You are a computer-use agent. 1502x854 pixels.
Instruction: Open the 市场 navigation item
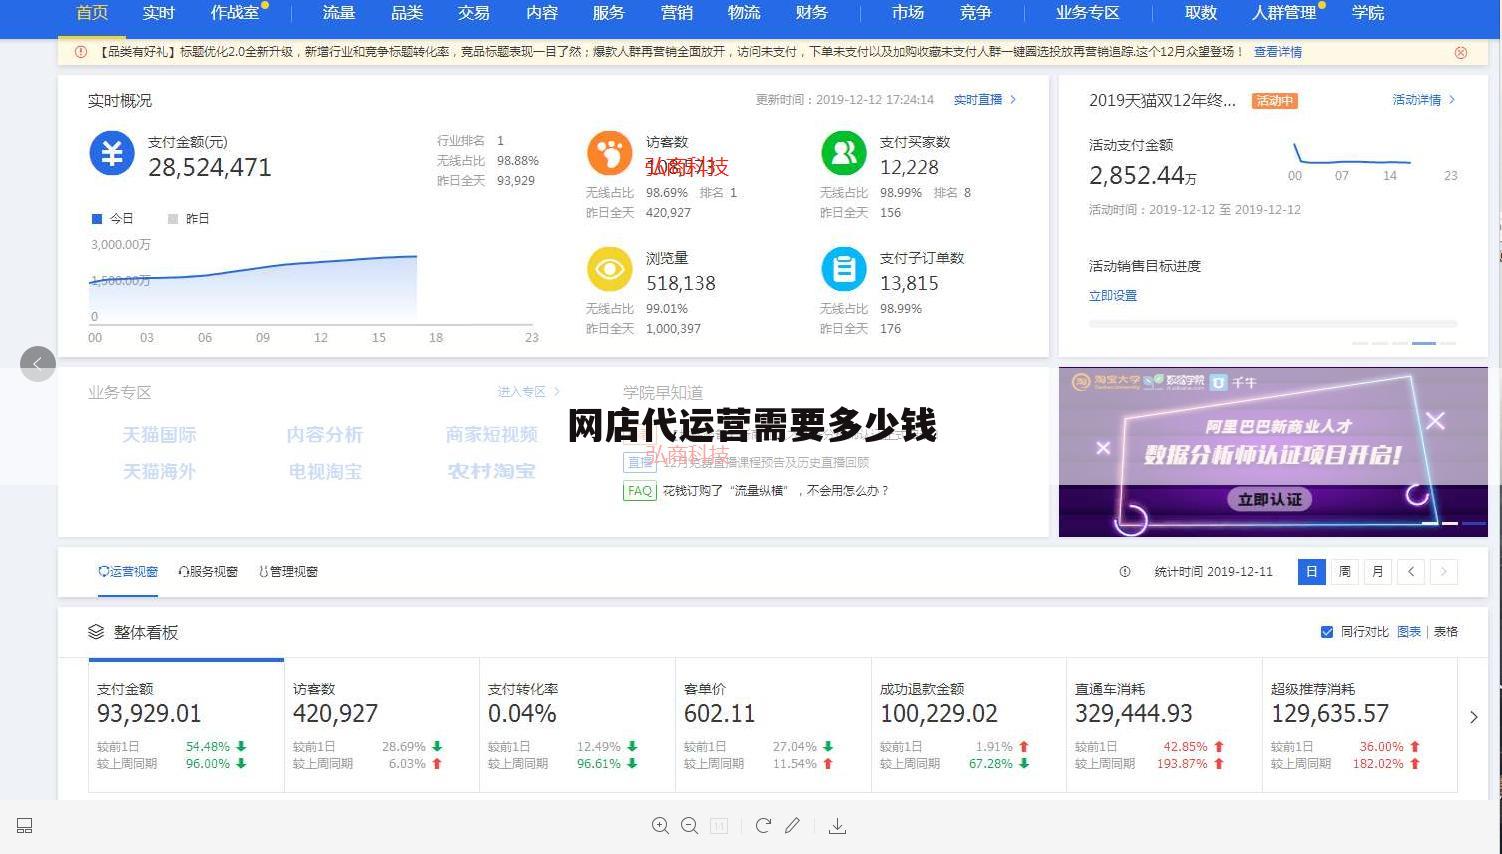pos(908,13)
